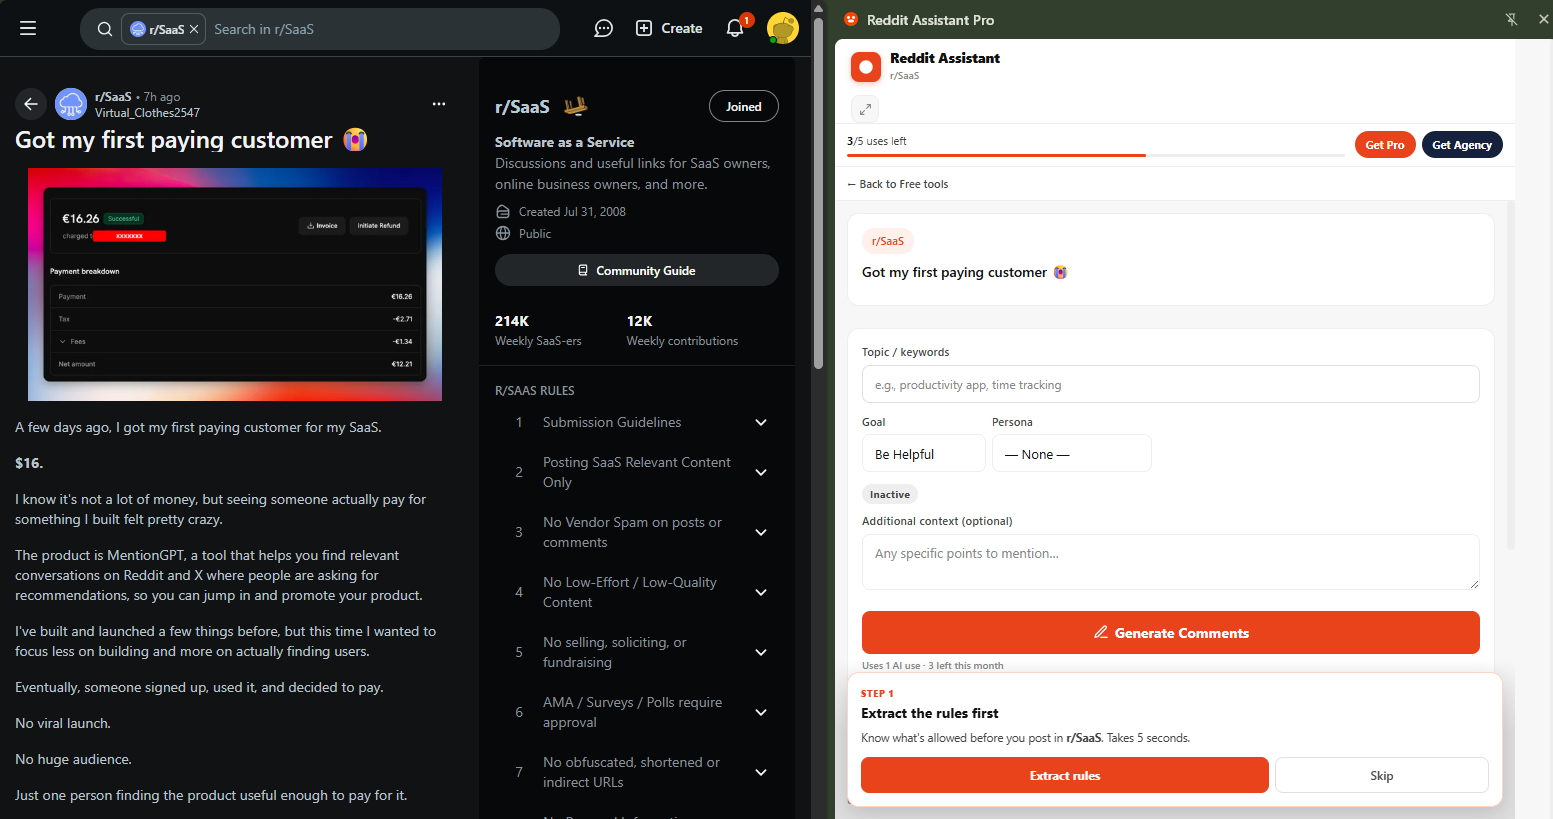Click the uses-left progress bar

pos(1095,155)
